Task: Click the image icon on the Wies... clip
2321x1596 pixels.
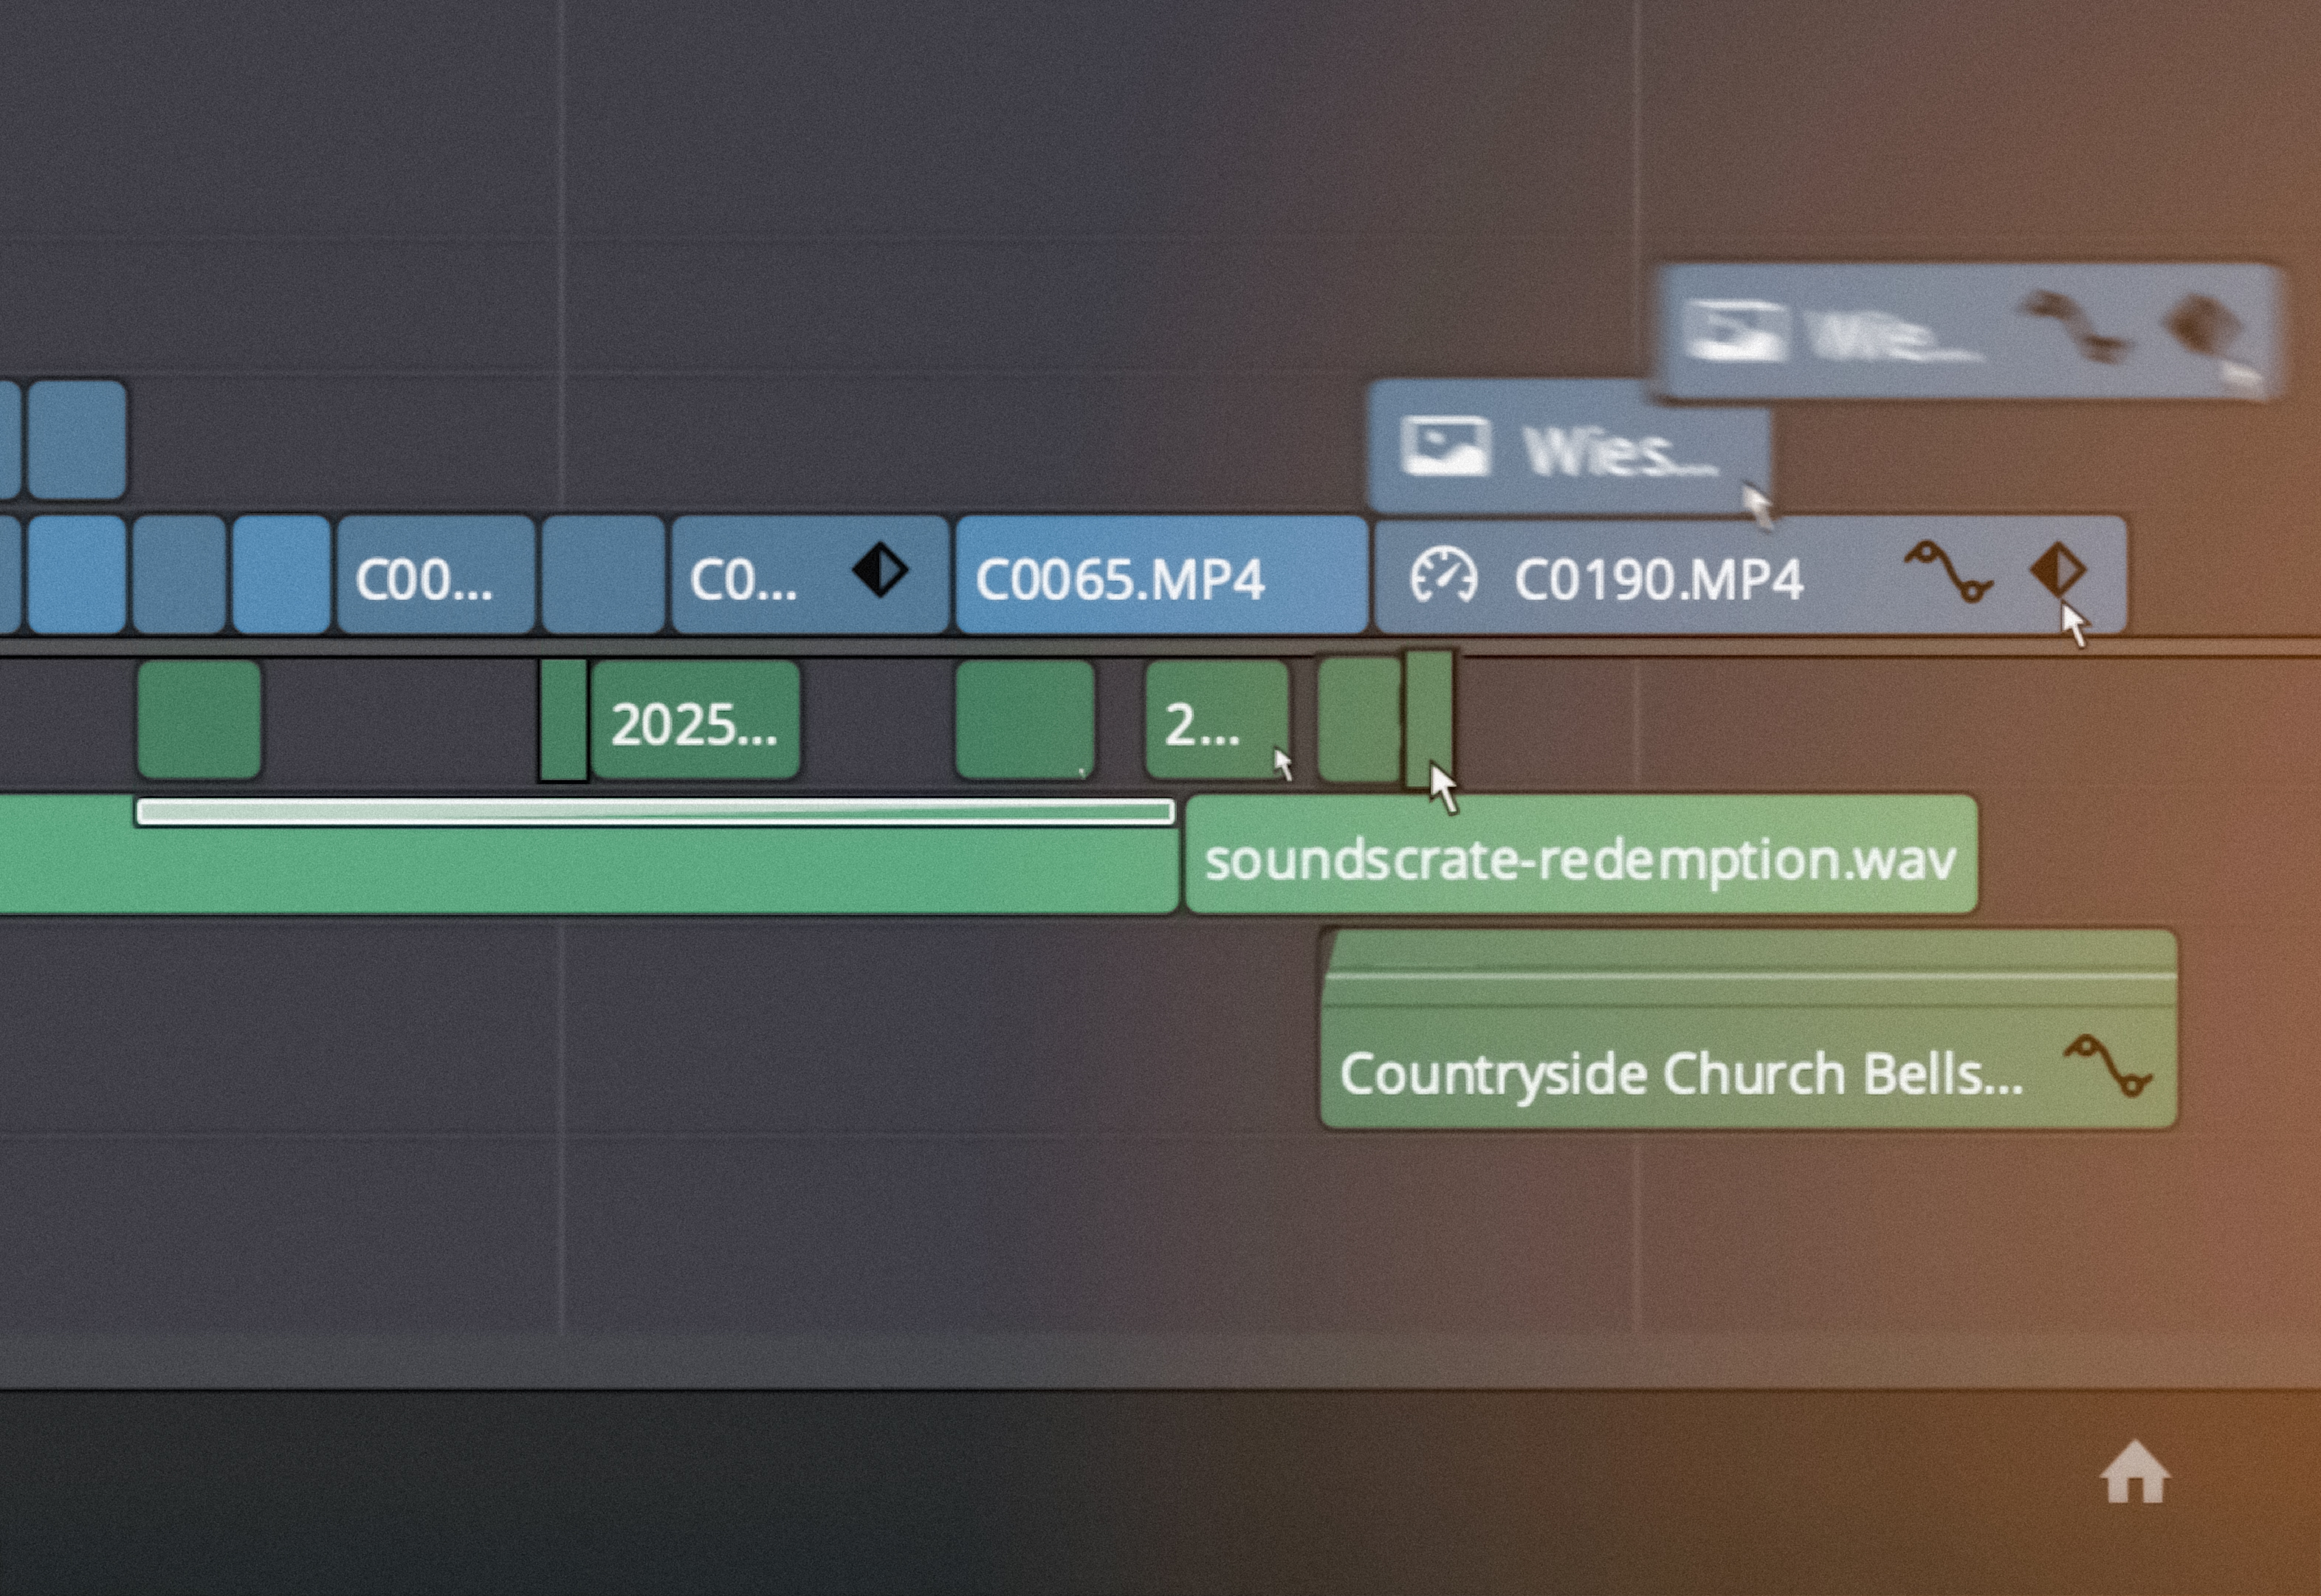Action: coord(1445,445)
